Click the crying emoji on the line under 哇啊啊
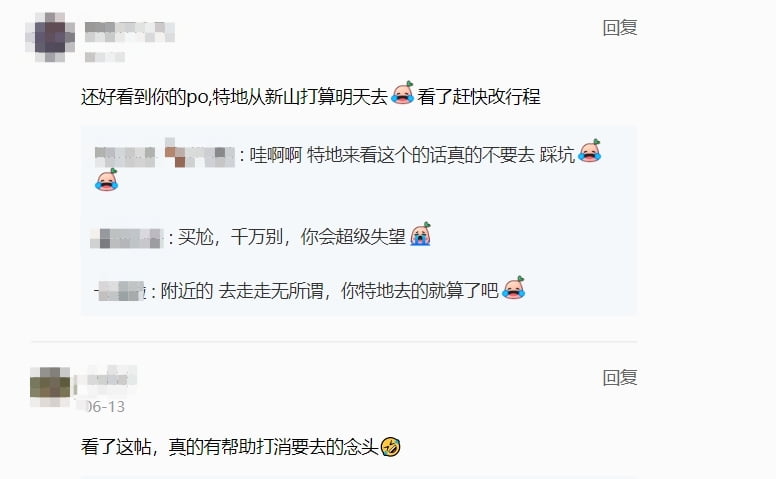Screen dimensions: 776x479 106,180
